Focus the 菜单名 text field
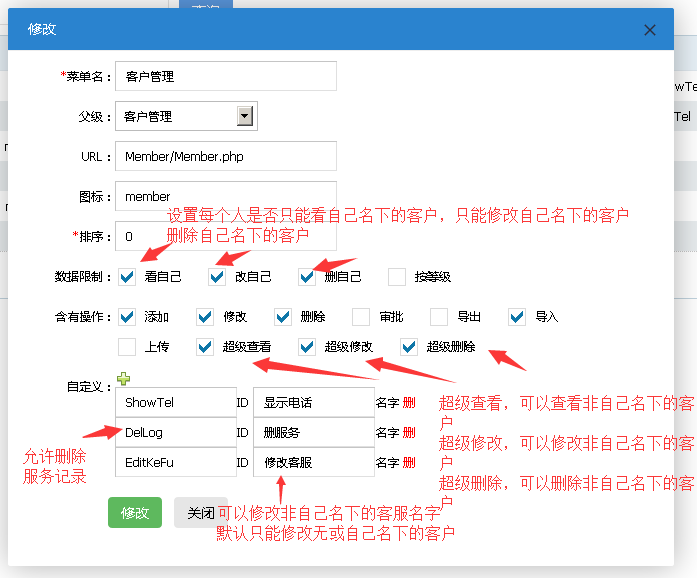The width and height of the screenshot is (697, 578). tap(225, 76)
